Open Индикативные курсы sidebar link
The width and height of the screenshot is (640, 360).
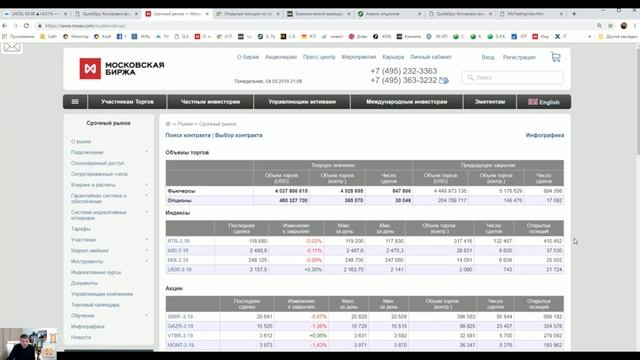coord(96,272)
